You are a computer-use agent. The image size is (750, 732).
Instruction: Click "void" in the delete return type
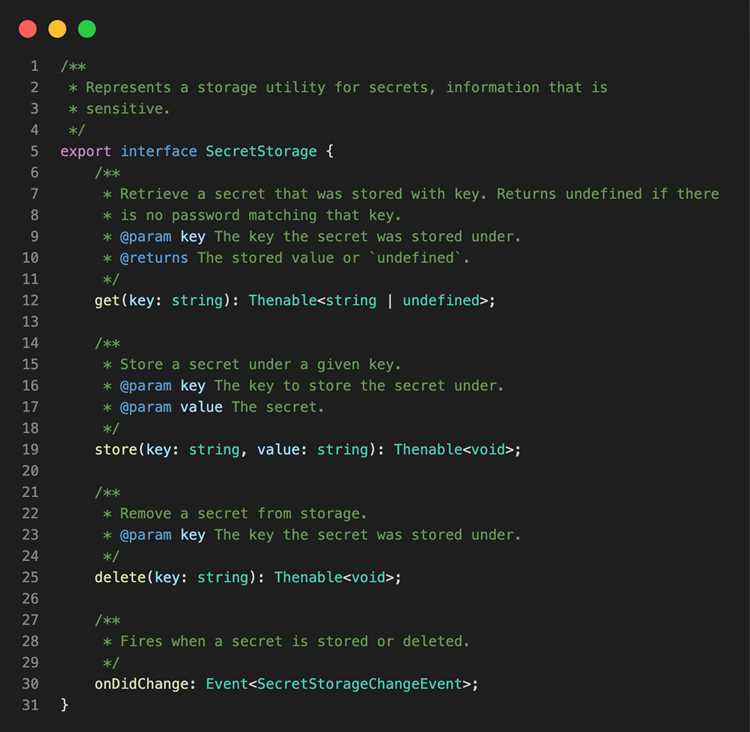click(x=368, y=577)
